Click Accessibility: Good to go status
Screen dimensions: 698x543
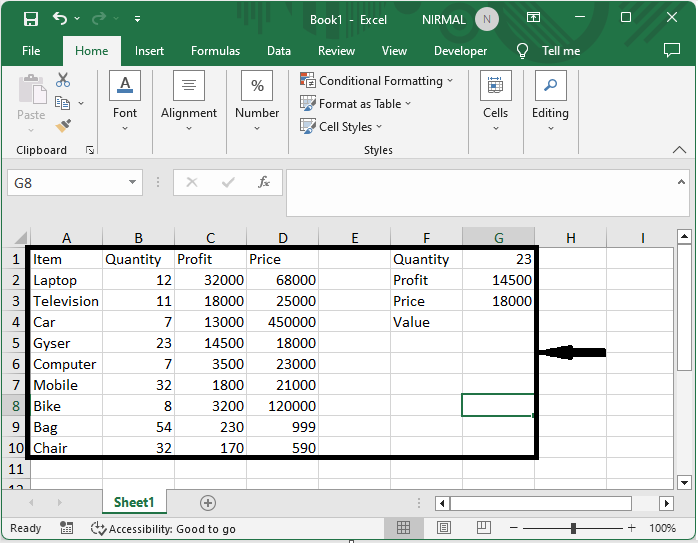tap(163, 528)
